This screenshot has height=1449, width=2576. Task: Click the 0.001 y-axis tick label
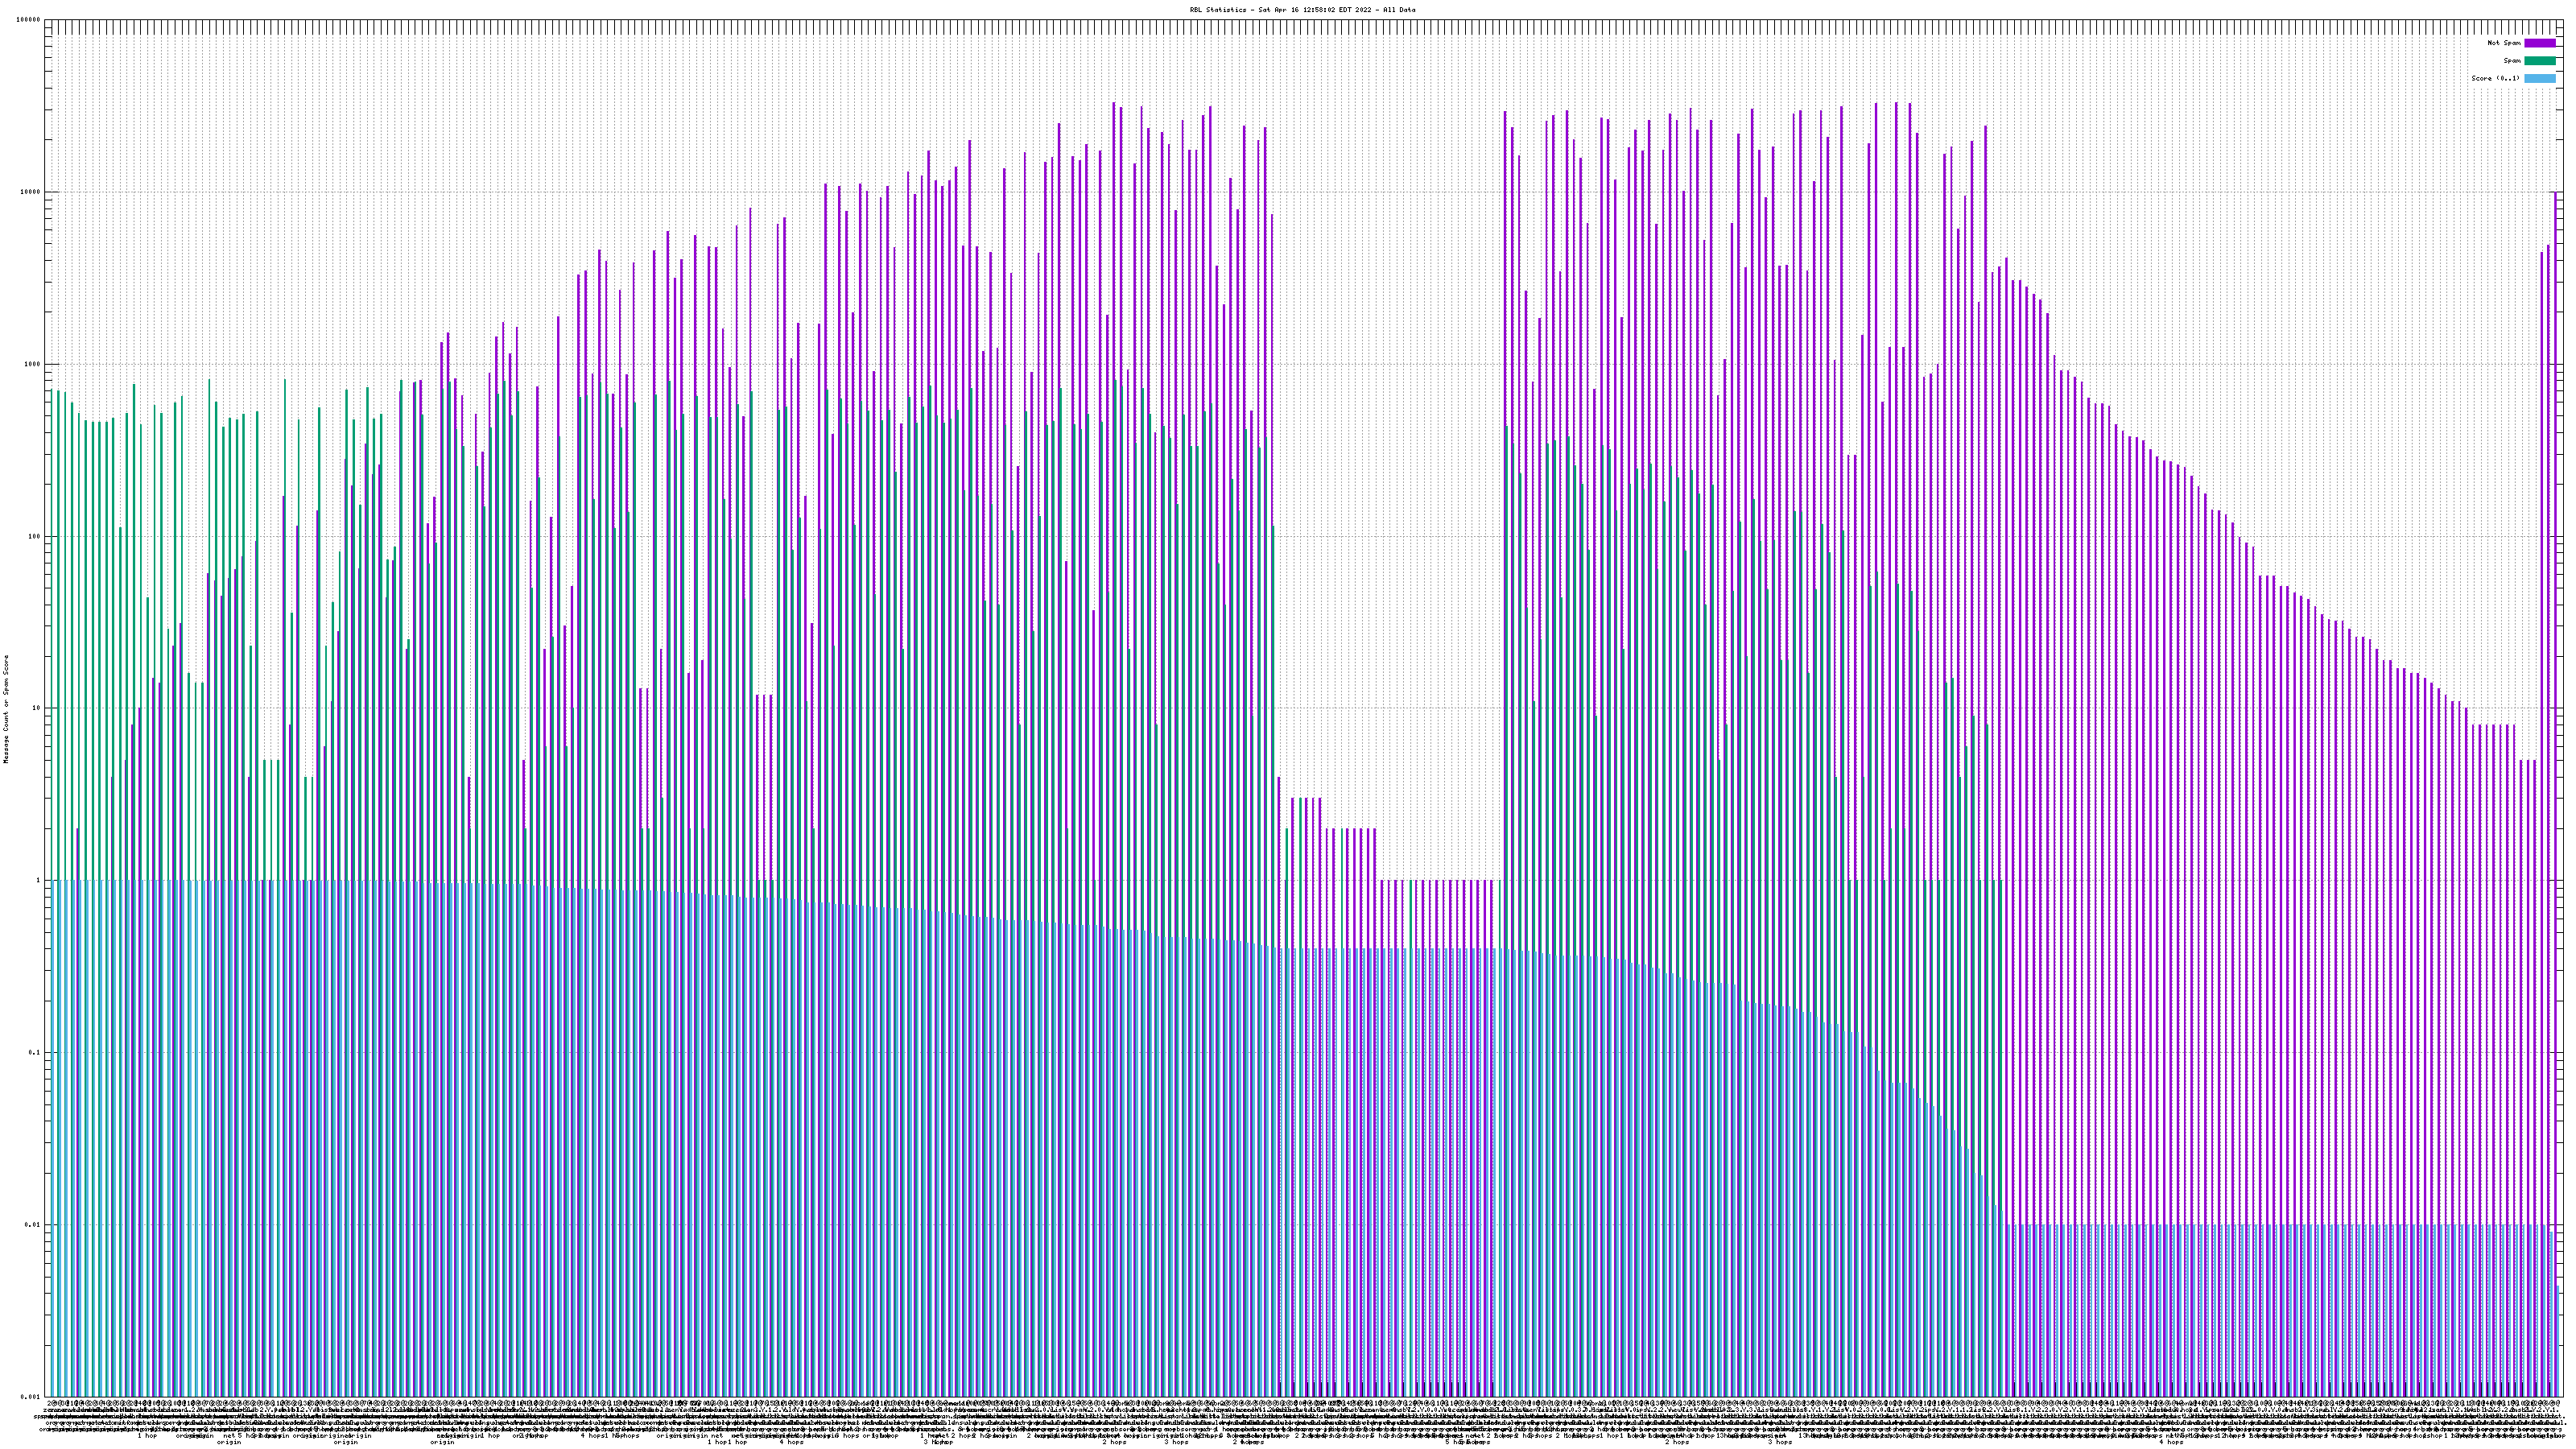(x=31, y=1396)
